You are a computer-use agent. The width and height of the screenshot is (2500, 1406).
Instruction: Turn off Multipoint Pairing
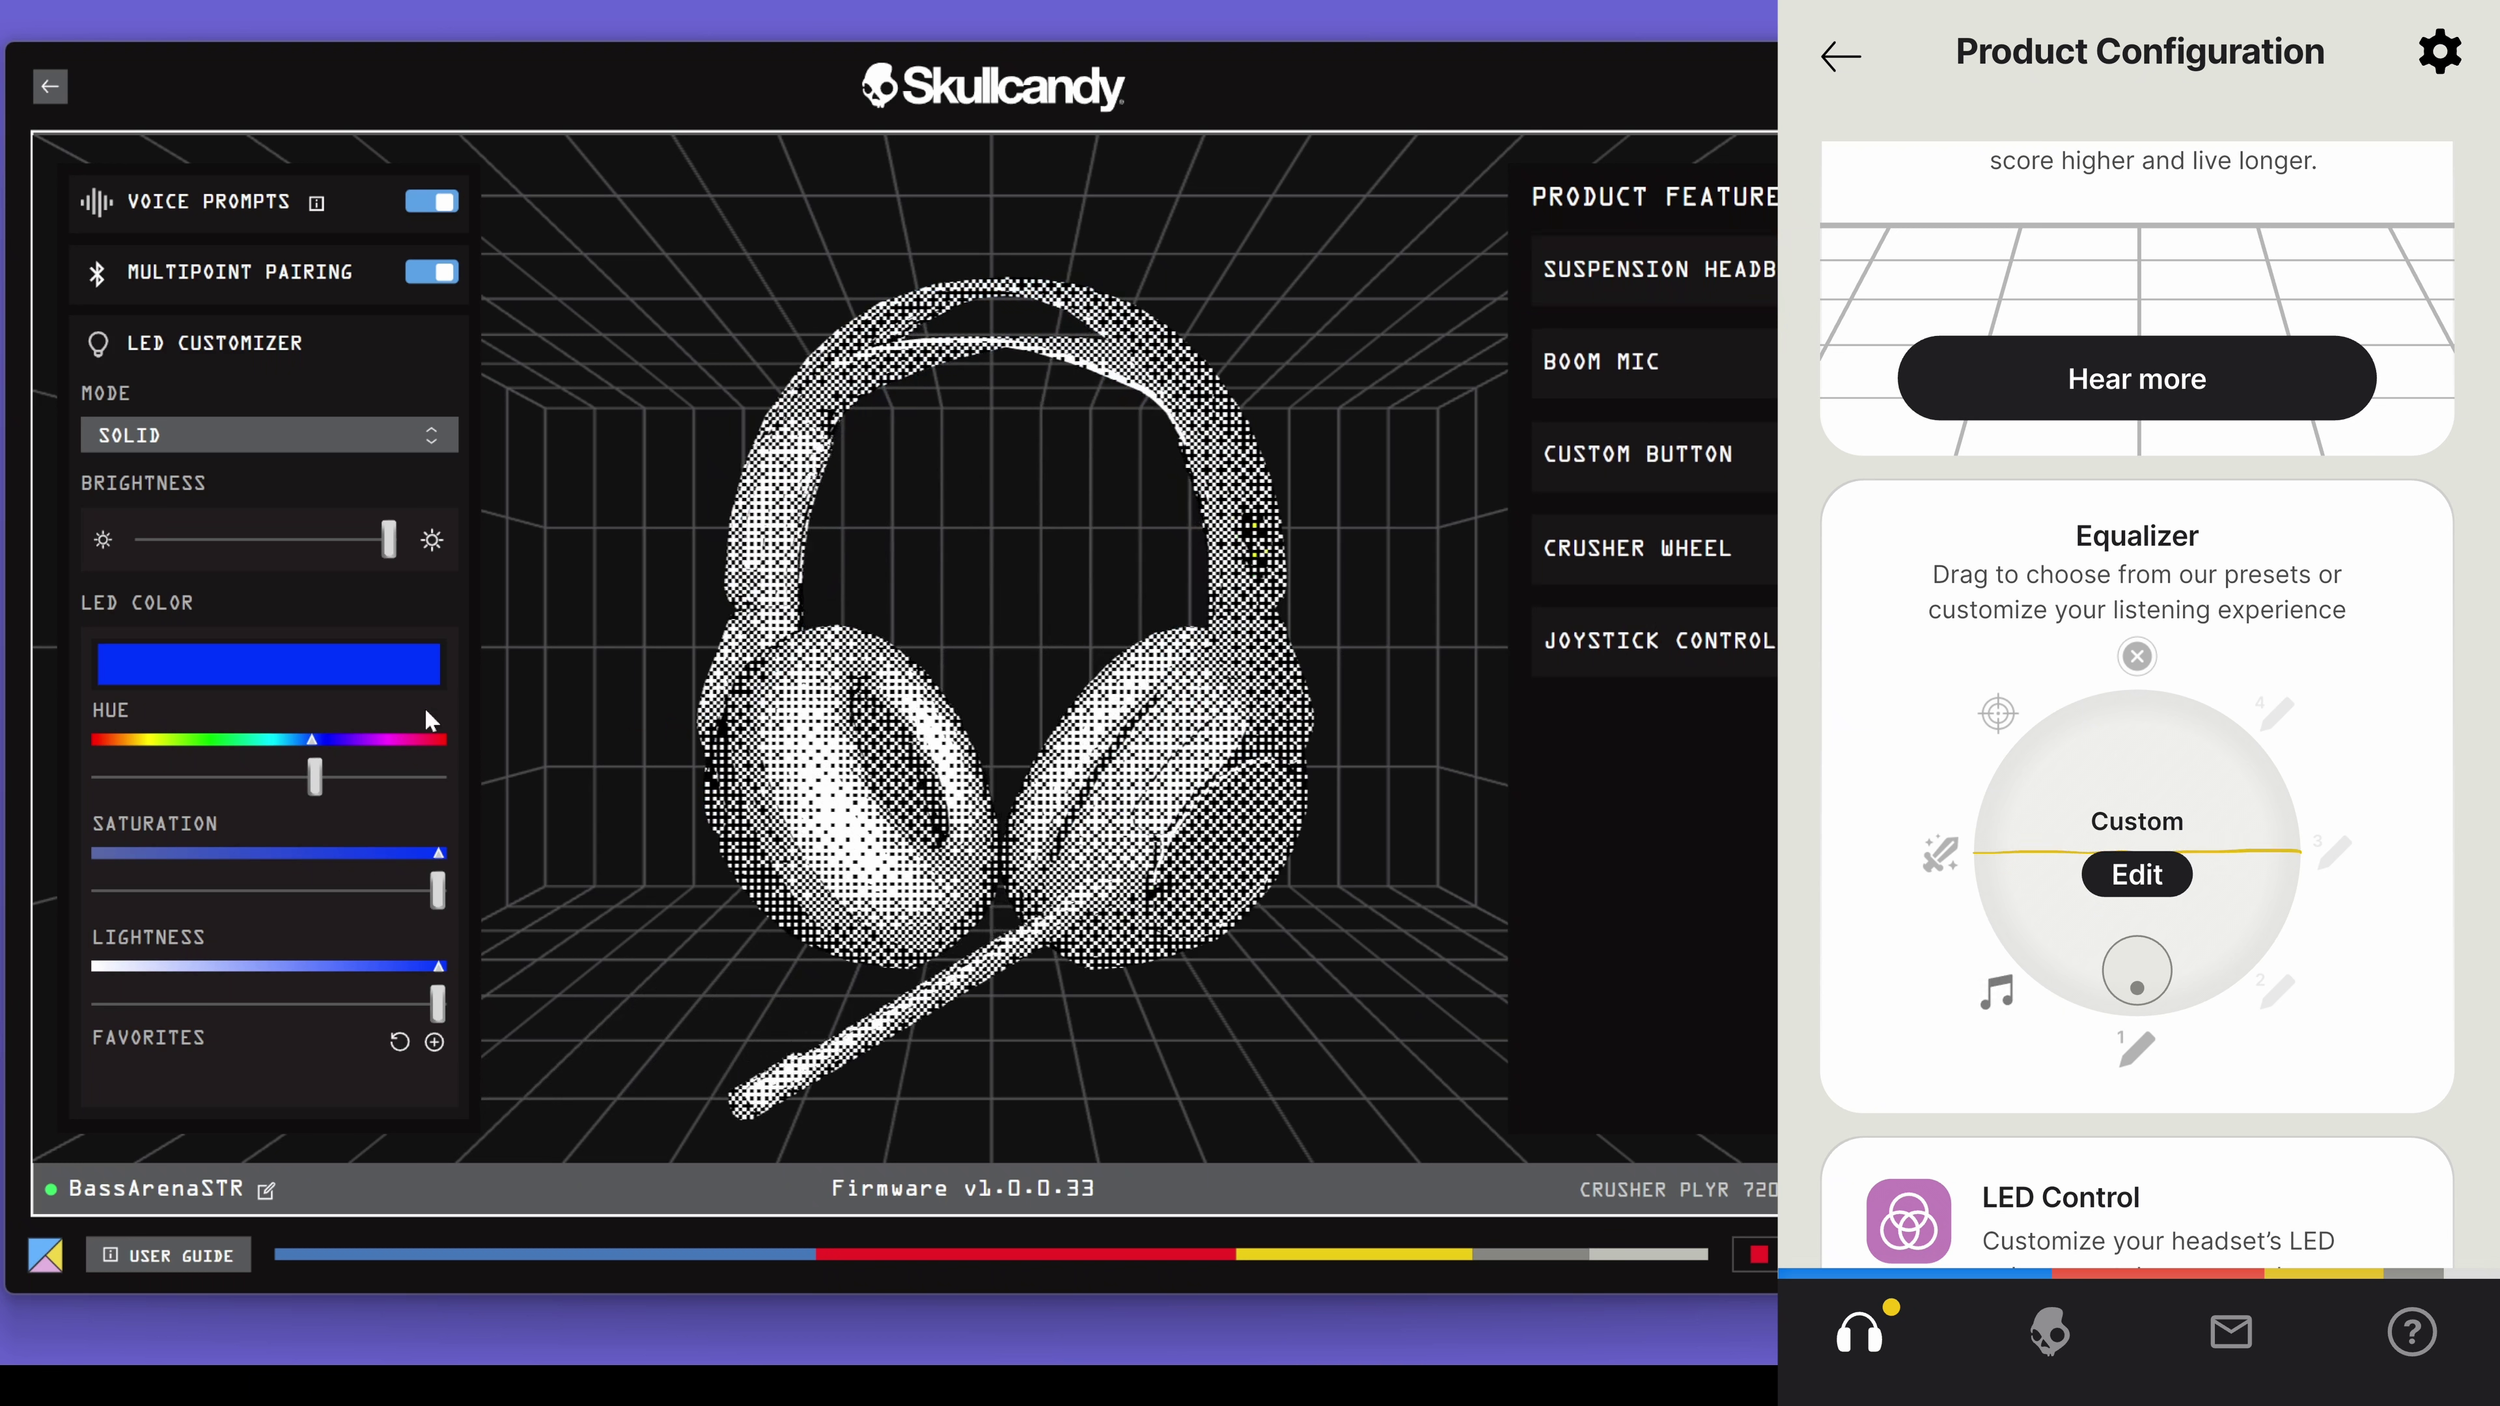[x=431, y=271]
